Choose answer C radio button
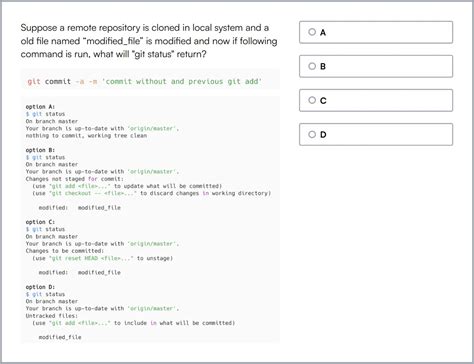474x364 pixels. point(312,100)
